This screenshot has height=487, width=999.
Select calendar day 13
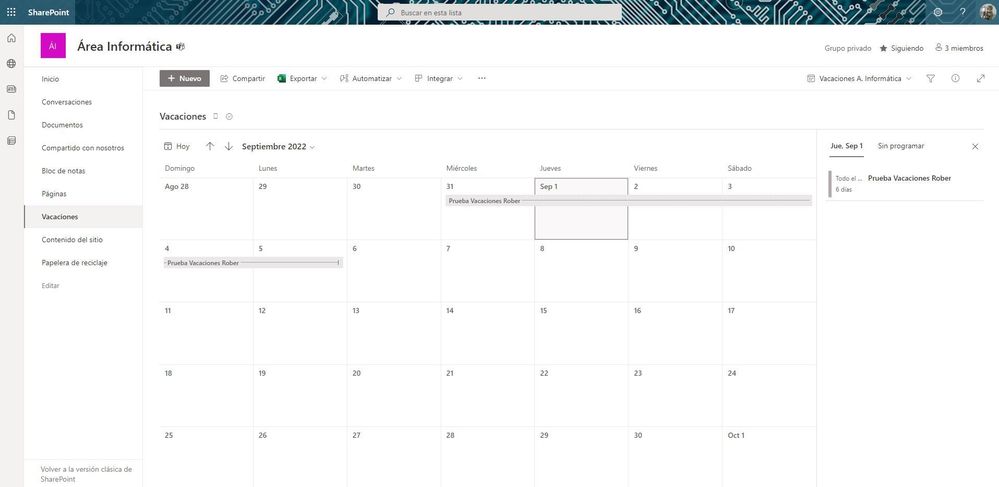tap(394, 333)
